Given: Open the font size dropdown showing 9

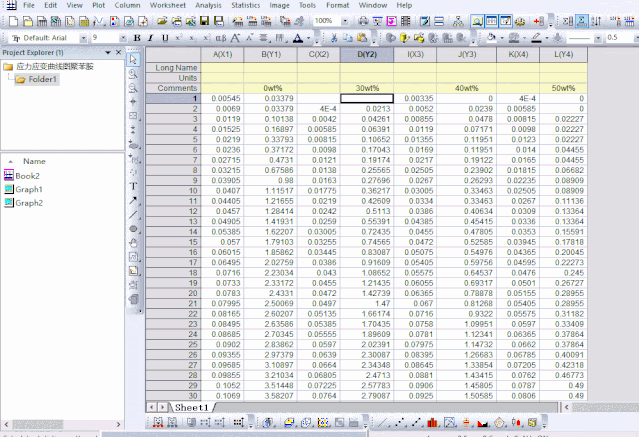Looking at the screenshot, I should pos(123,38).
